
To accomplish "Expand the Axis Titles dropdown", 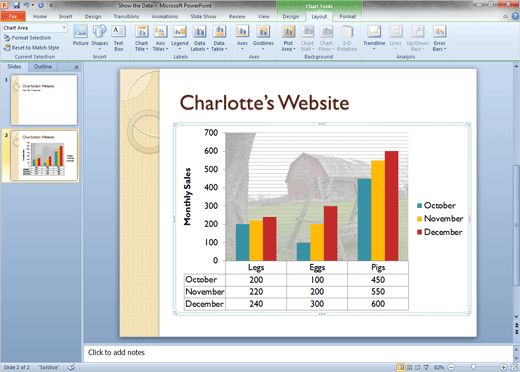I will pos(160,38).
